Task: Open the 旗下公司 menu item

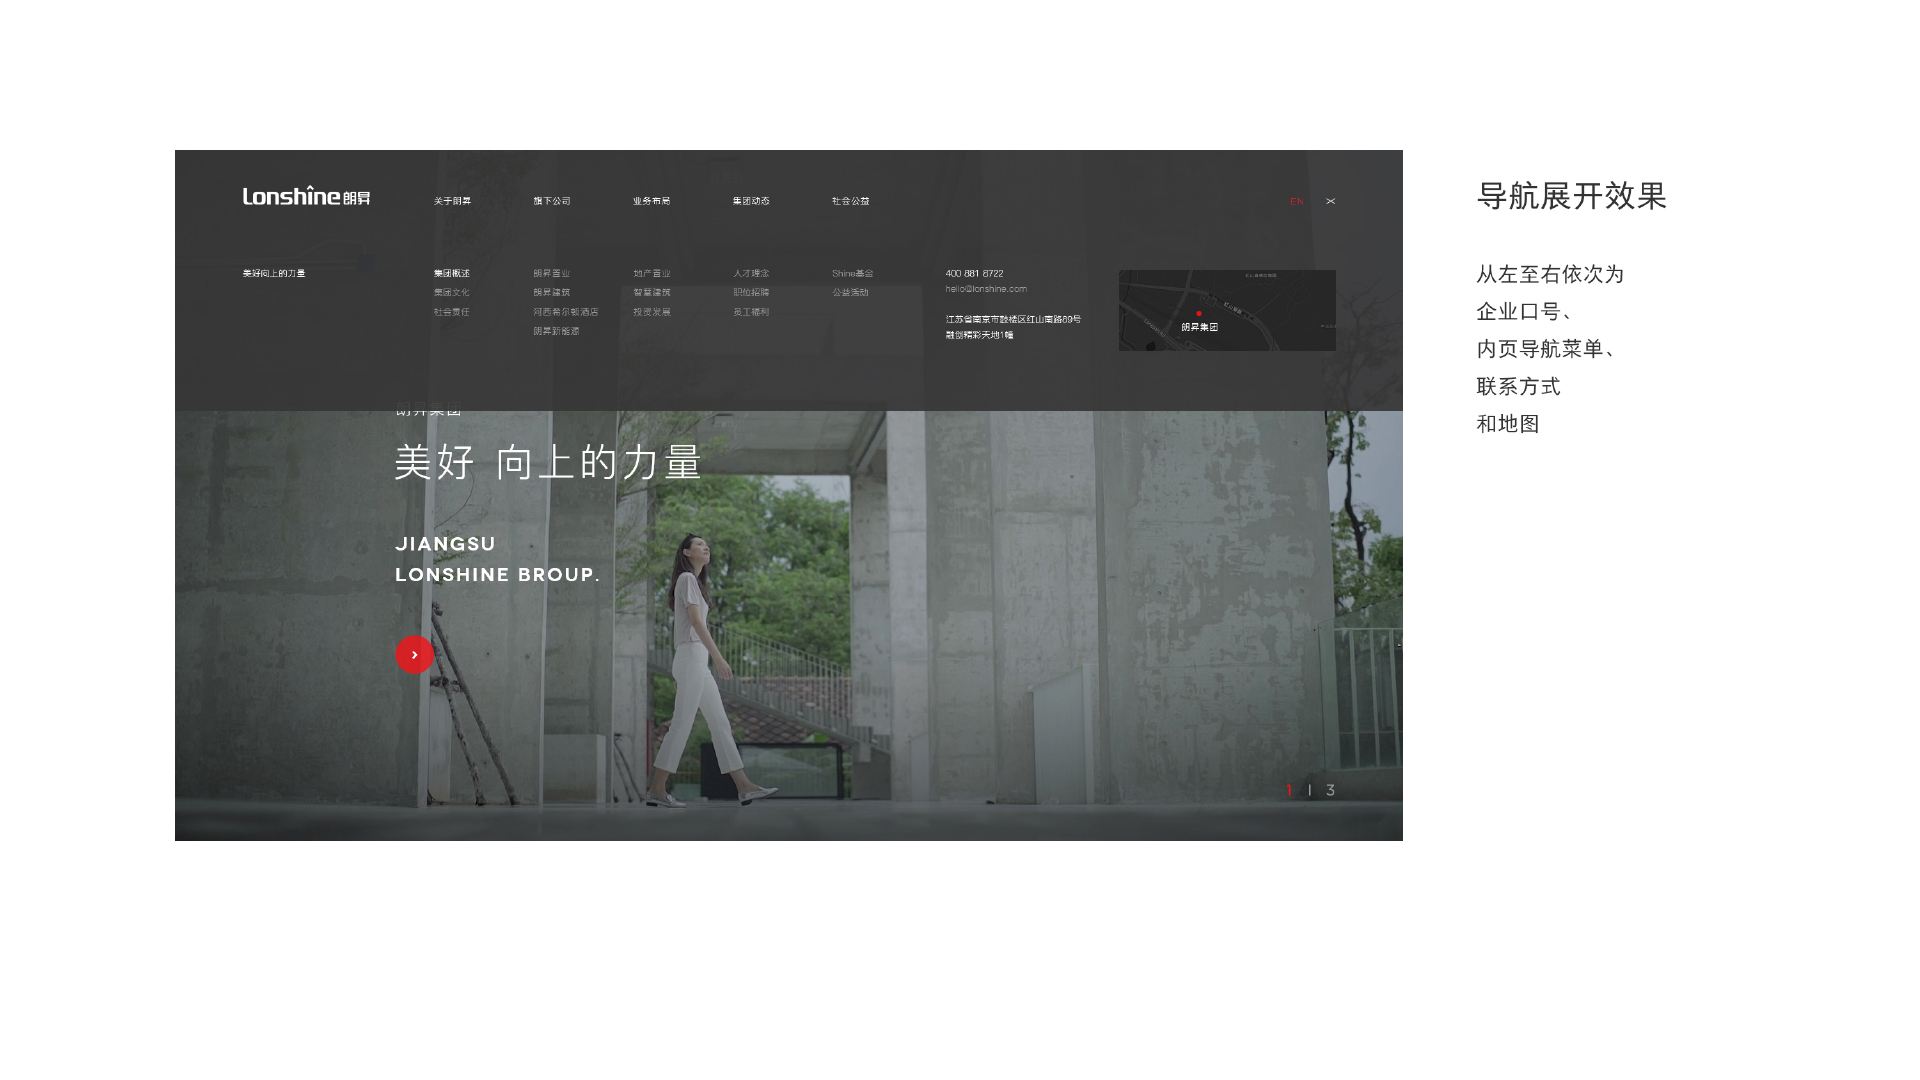Action: [x=551, y=201]
